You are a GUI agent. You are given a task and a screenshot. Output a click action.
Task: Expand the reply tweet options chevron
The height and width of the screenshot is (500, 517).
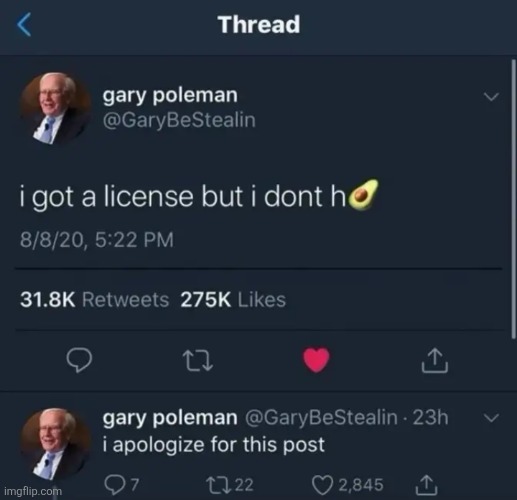491,418
